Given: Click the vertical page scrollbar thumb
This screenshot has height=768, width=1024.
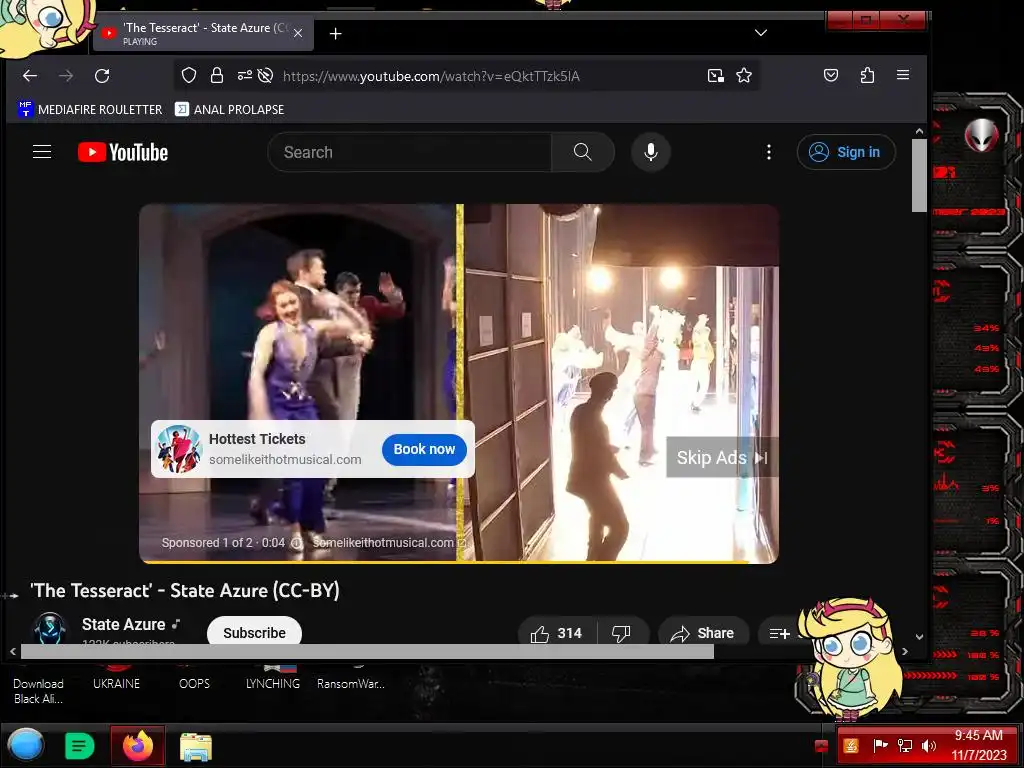Looking at the screenshot, I should click(x=920, y=175).
